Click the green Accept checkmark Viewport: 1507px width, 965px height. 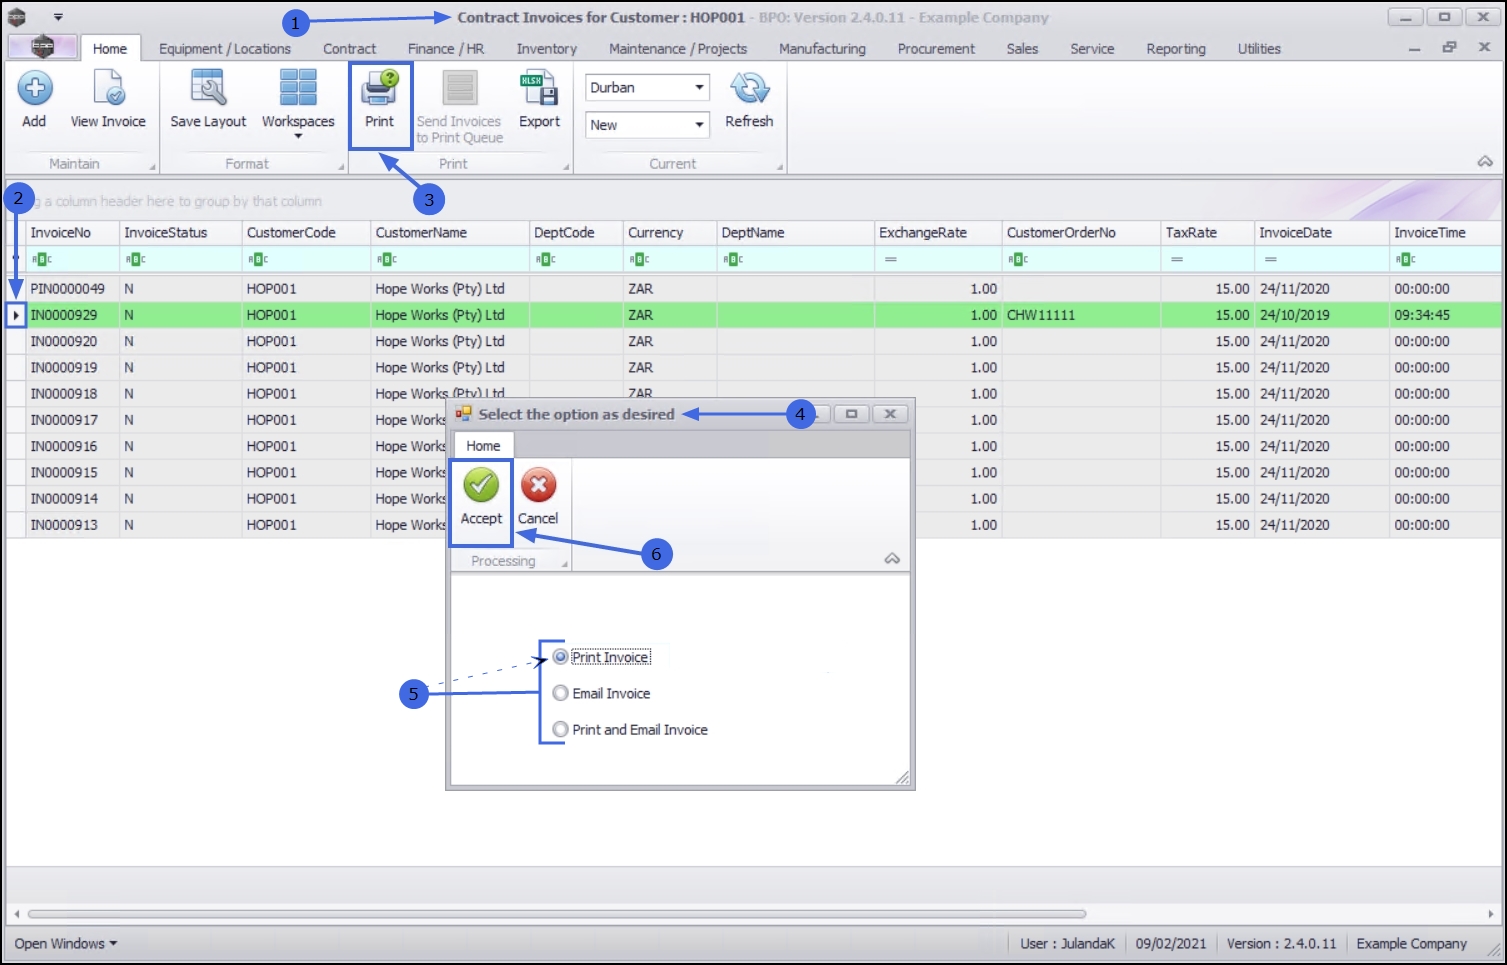(x=481, y=485)
